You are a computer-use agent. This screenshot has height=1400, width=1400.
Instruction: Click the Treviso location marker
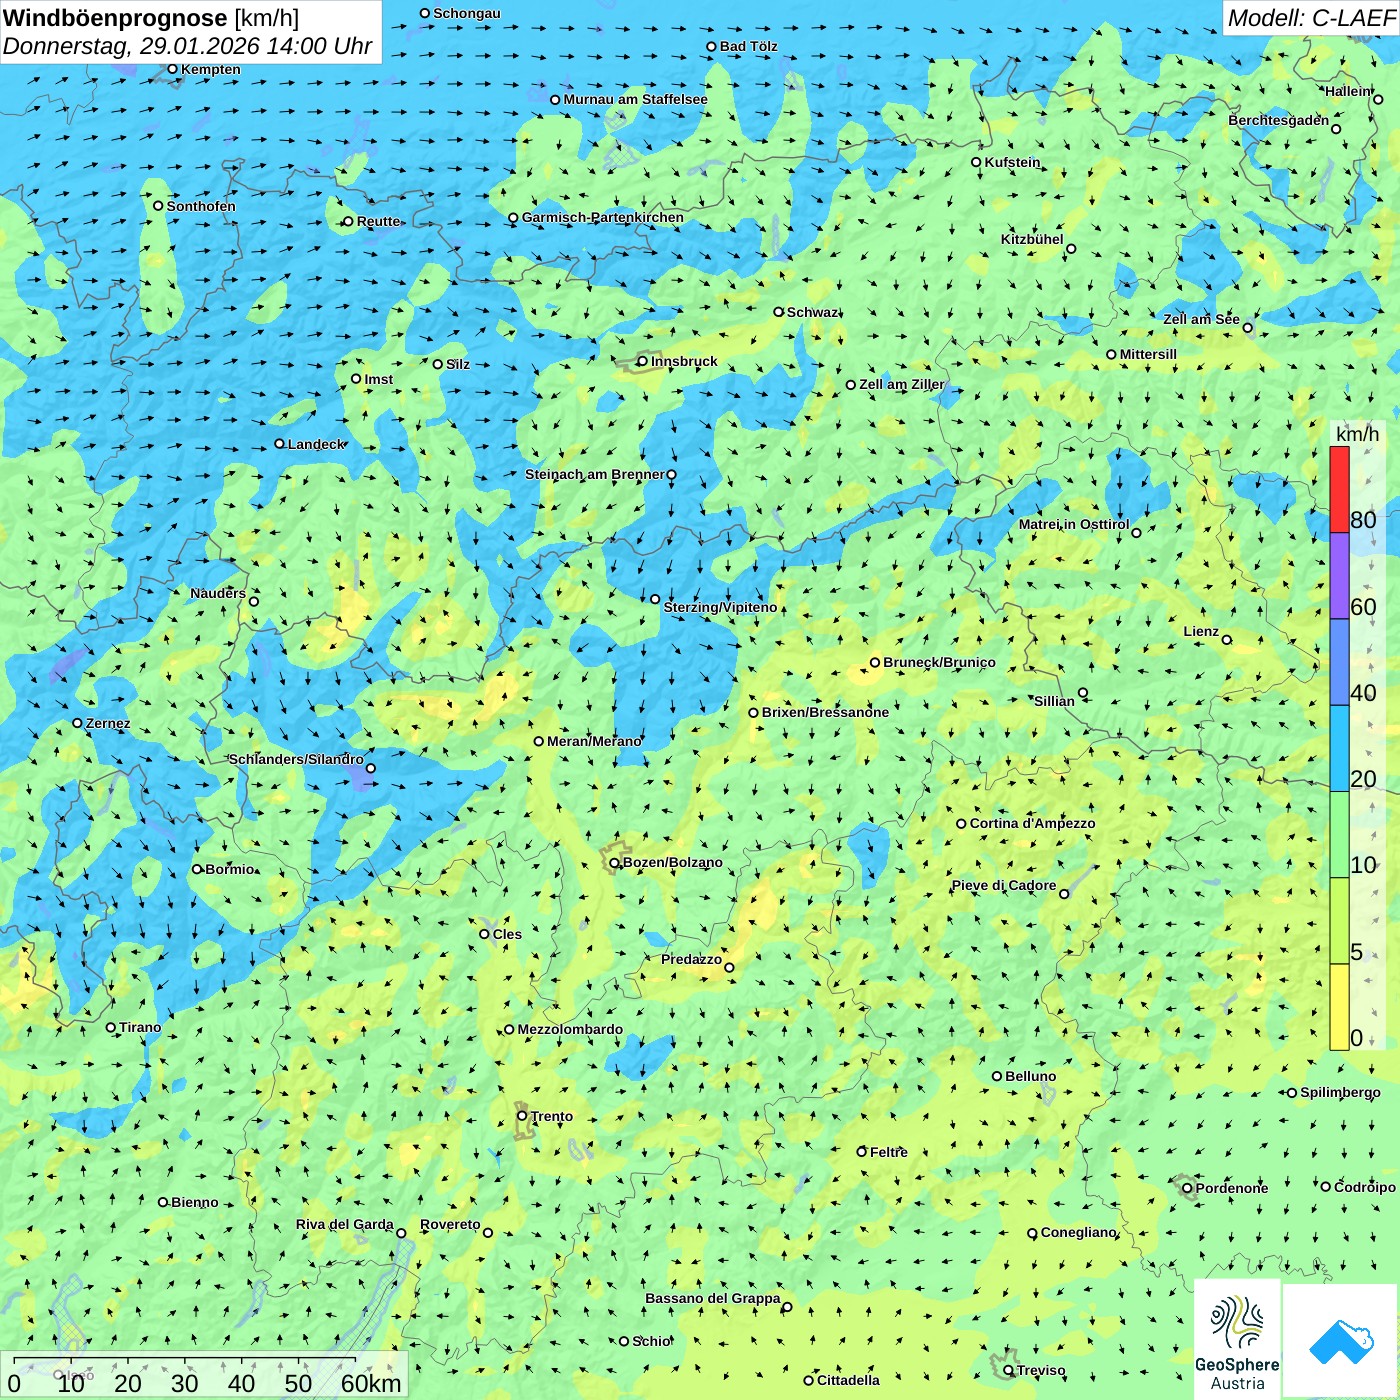click(x=1008, y=1370)
